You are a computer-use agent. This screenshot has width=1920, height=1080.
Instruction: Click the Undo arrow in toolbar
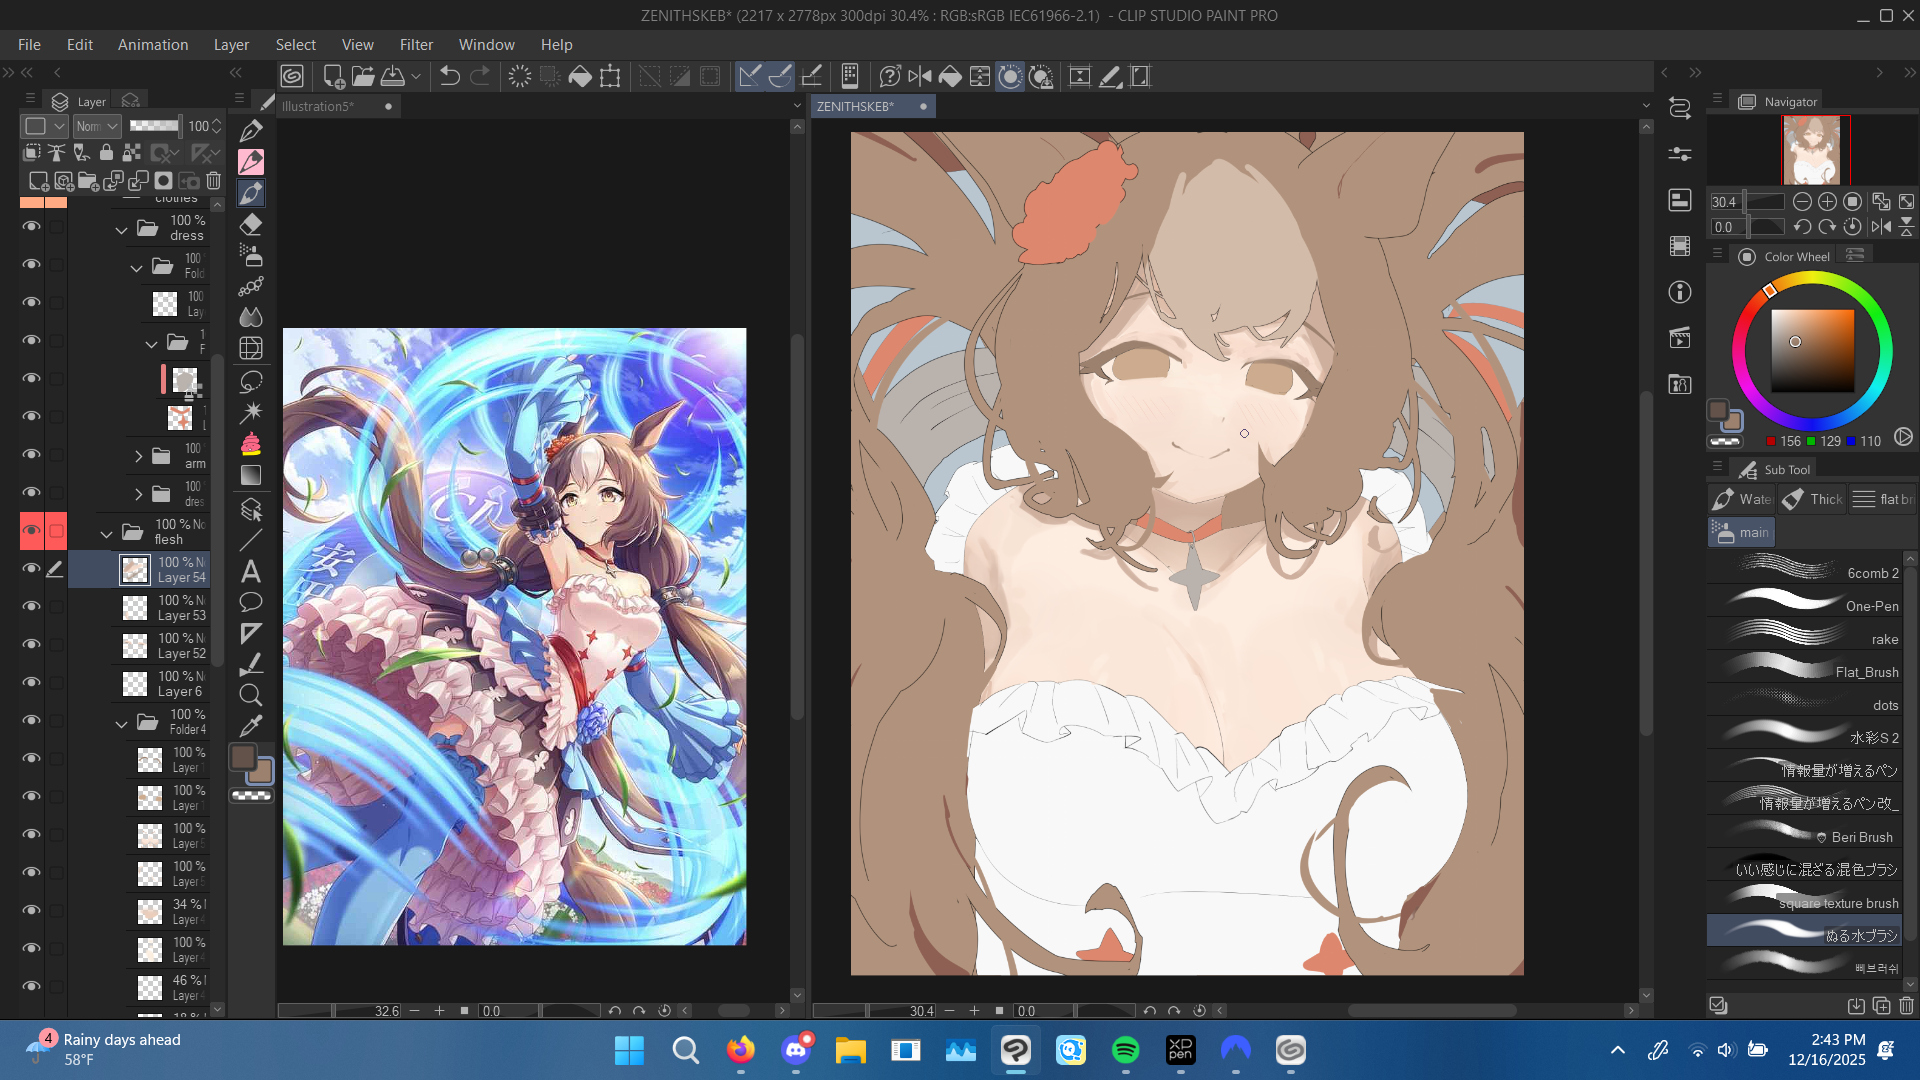point(449,77)
